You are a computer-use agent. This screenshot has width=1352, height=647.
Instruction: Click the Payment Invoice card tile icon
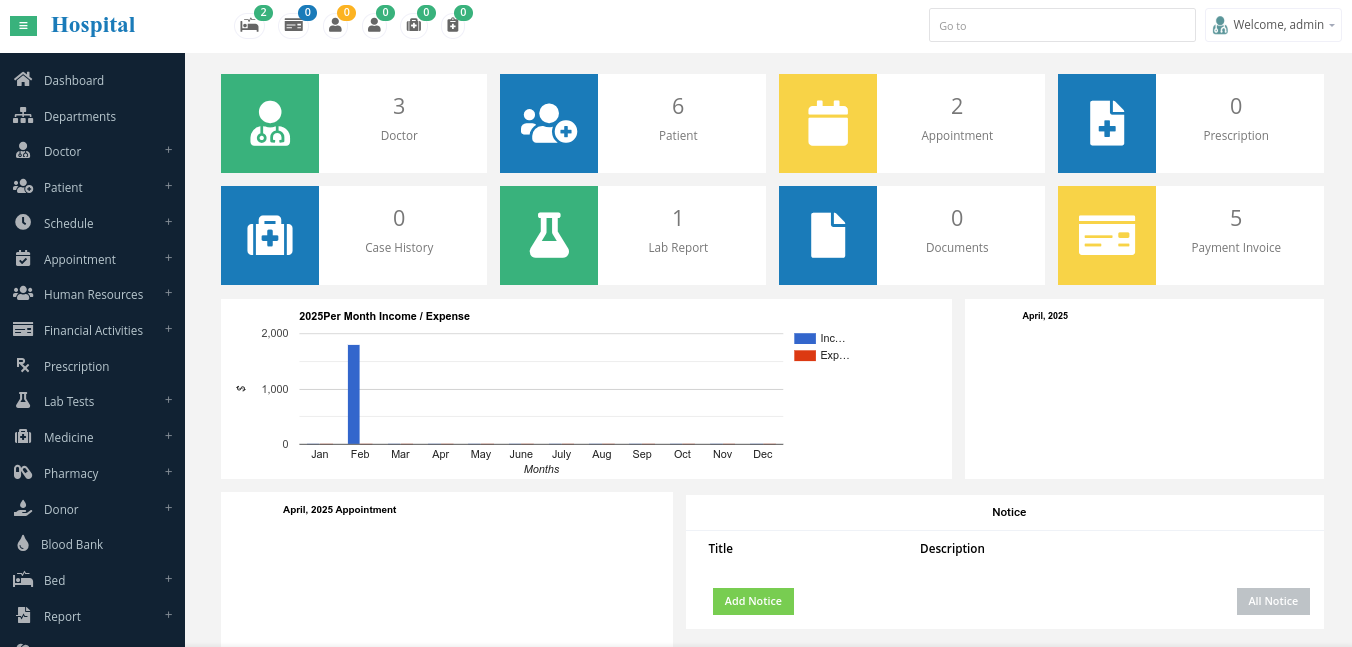1107,235
